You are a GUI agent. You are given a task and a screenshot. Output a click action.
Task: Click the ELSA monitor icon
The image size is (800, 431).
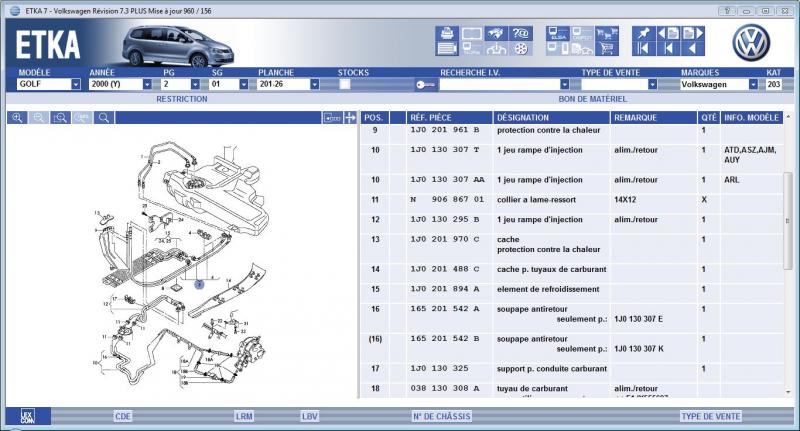click(558, 34)
